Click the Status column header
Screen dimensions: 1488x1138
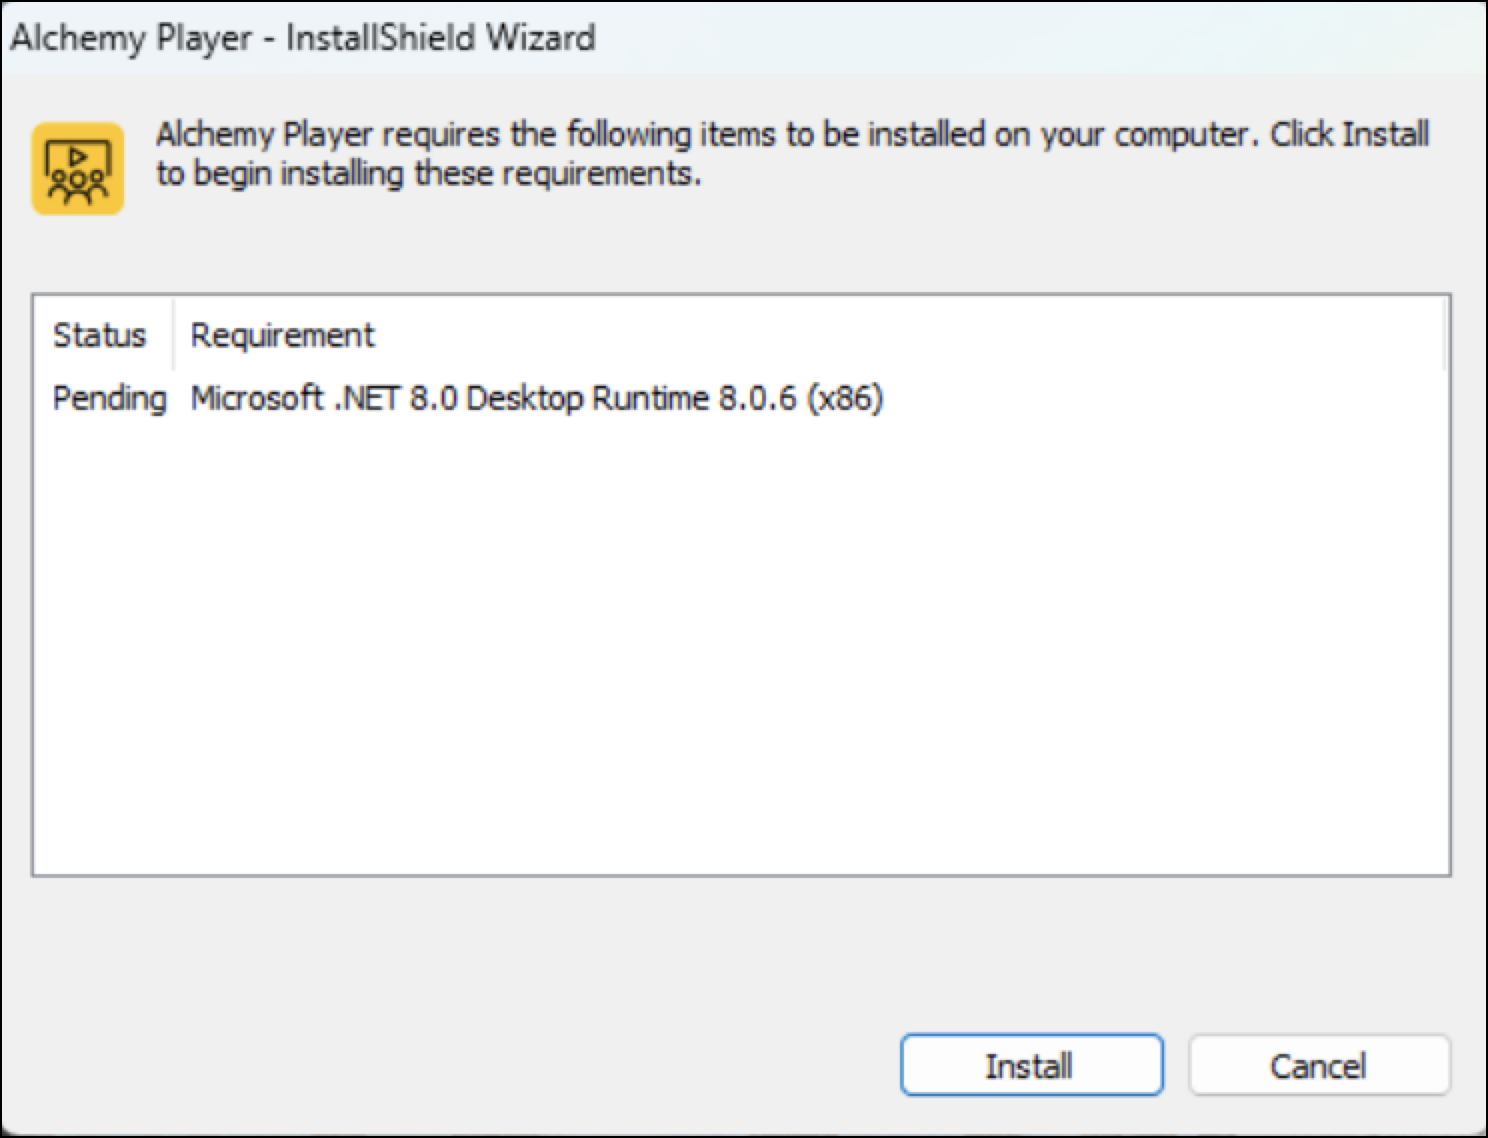(x=99, y=335)
